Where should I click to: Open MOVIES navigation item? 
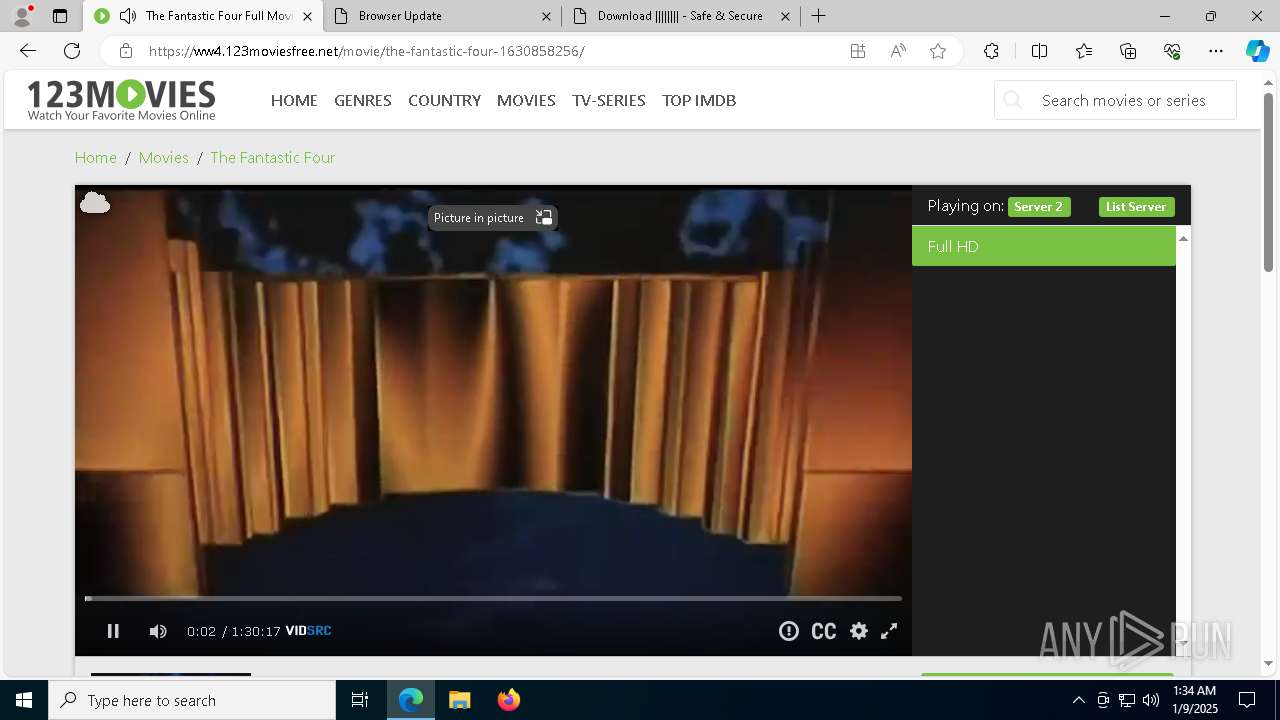[526, 100]
